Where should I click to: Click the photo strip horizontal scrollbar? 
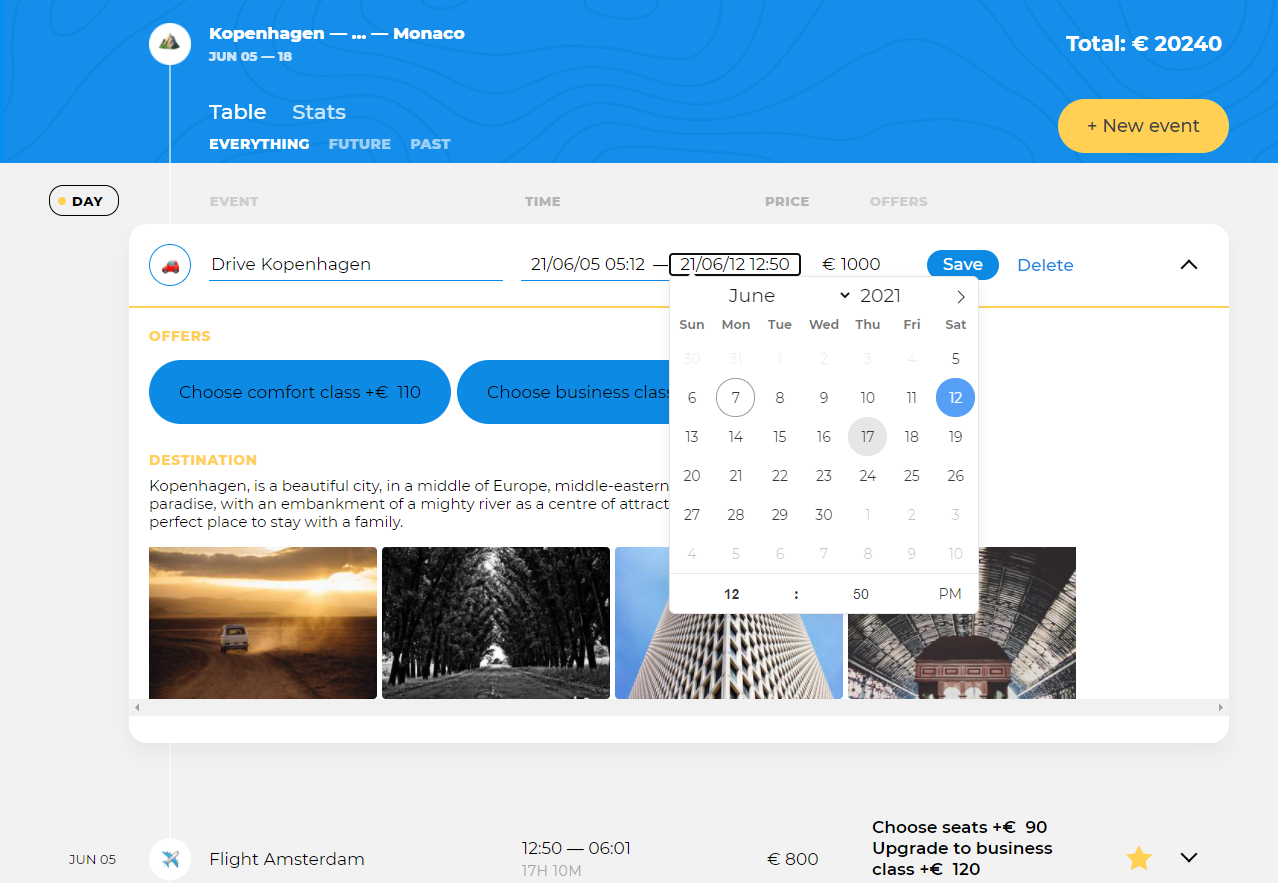click(x=679, y=708)
